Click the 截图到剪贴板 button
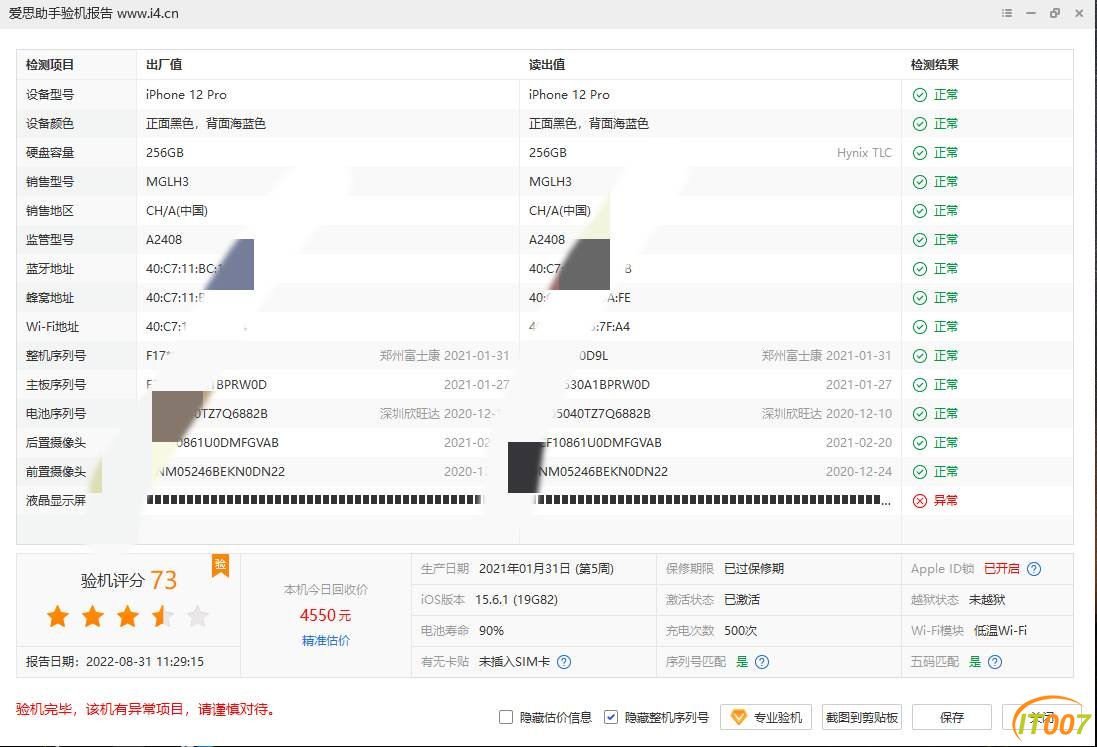1097x747 pixels. pyautogui.click(x=862, y=717)
